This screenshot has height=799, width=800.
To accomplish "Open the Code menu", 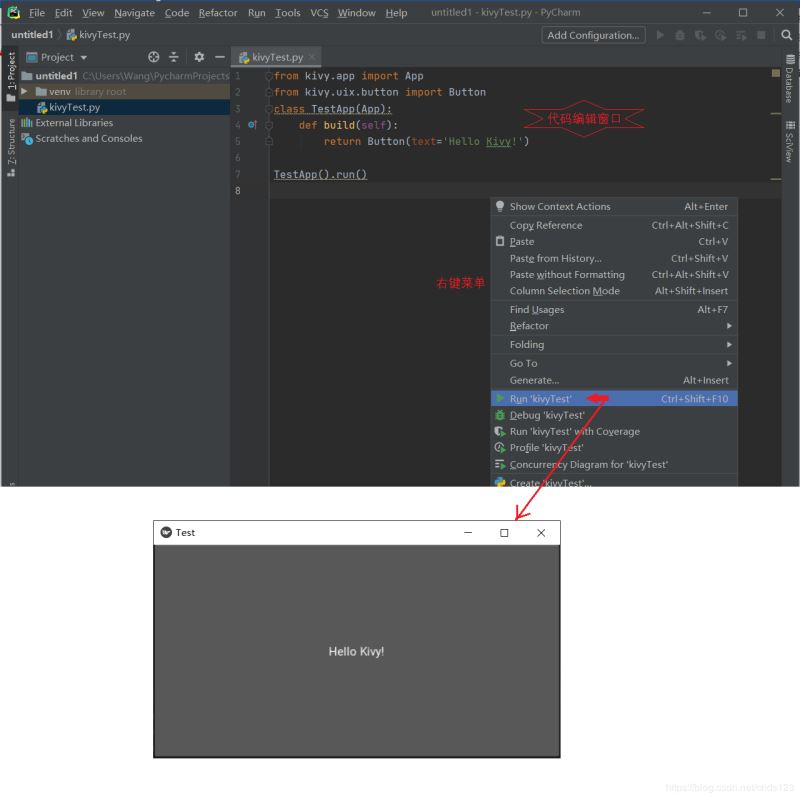I will pos(177,13).
